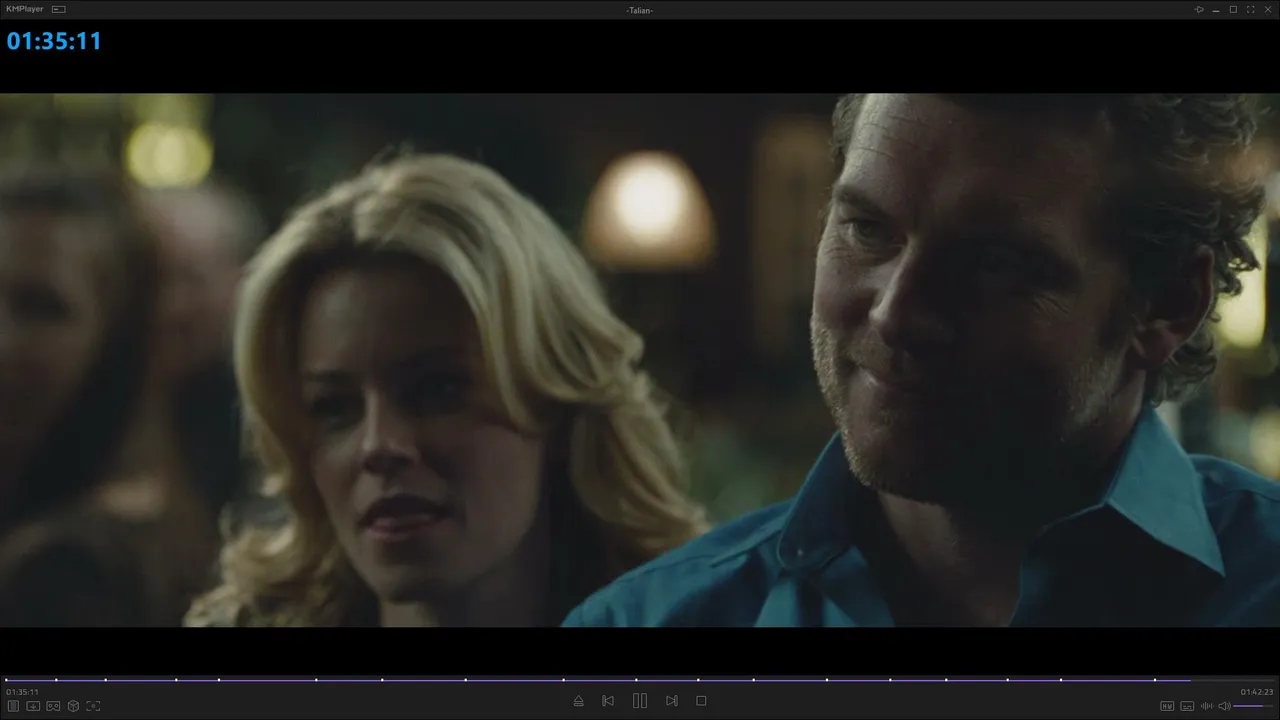Click the movie video frame
Screen dimensions: 1280x720
640,360
